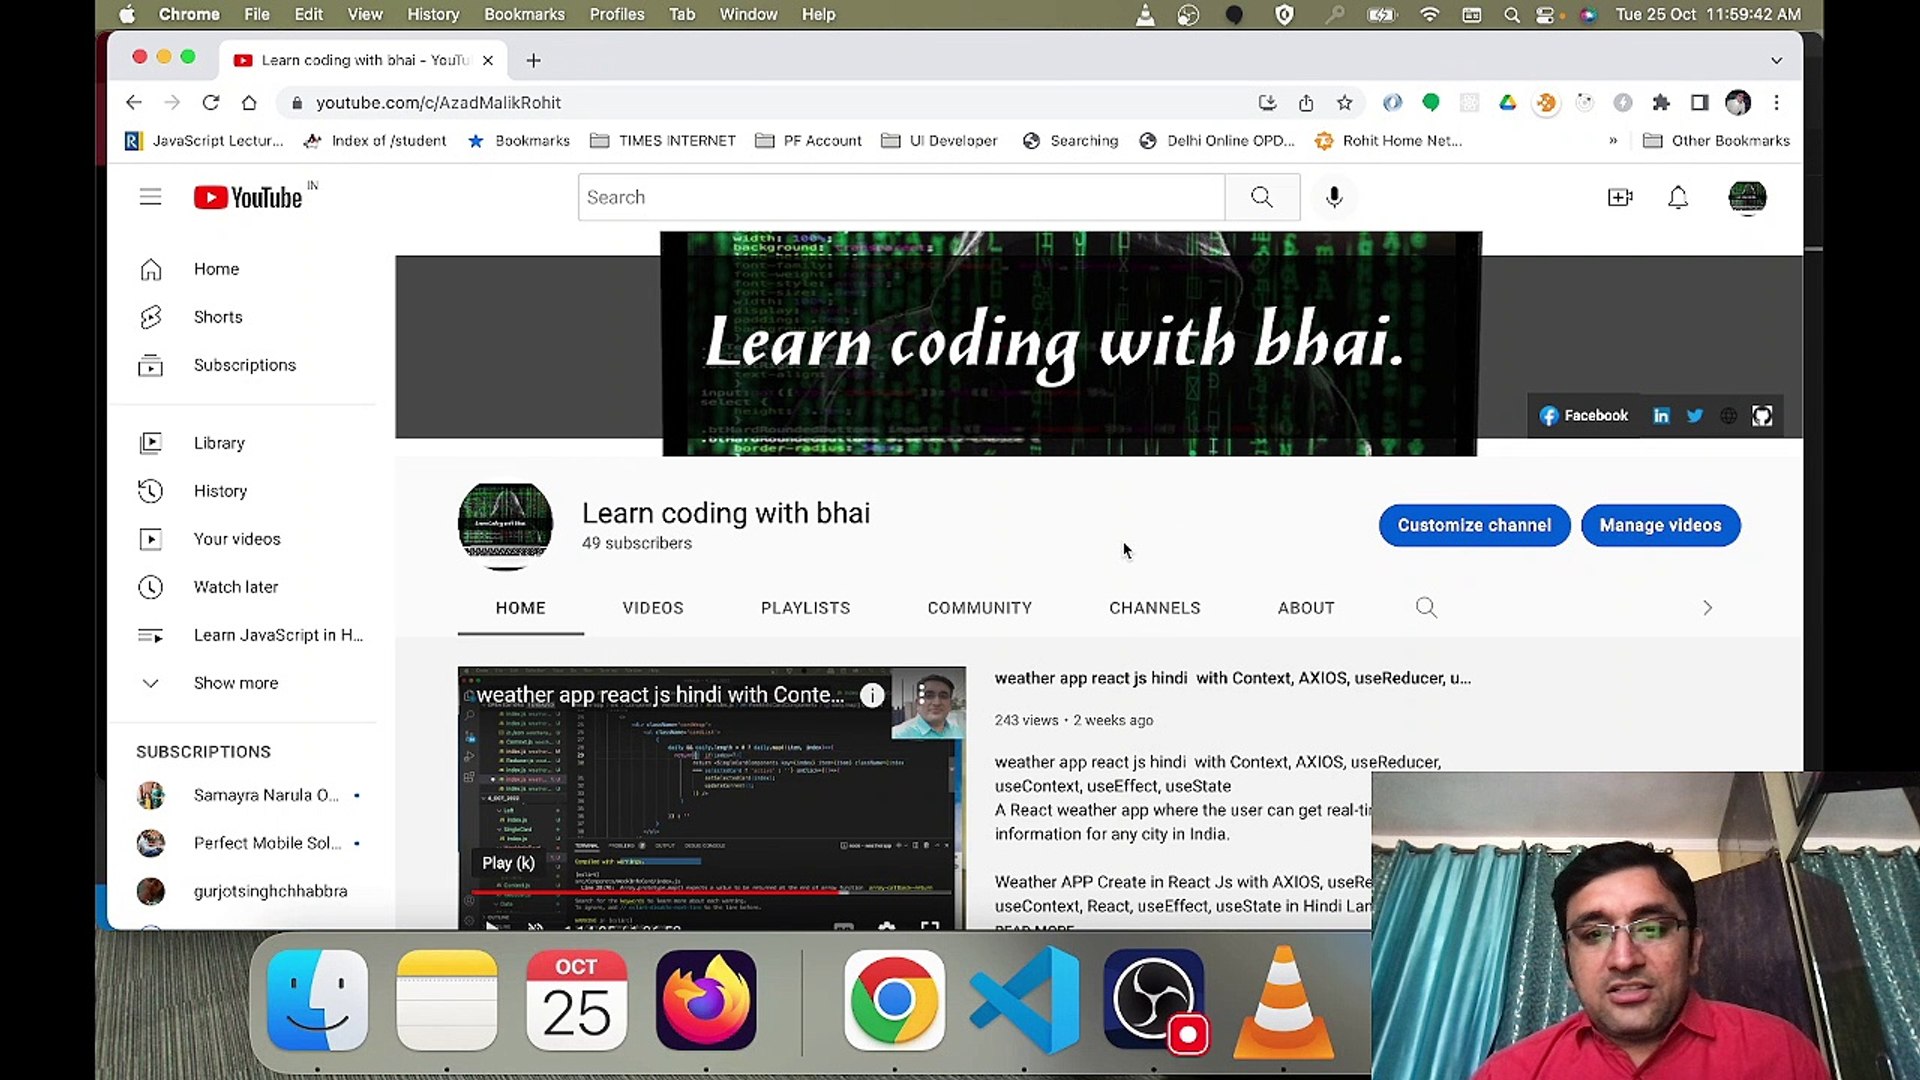Click the YouTube logo
The image size is (1920, 1080).
248,197
